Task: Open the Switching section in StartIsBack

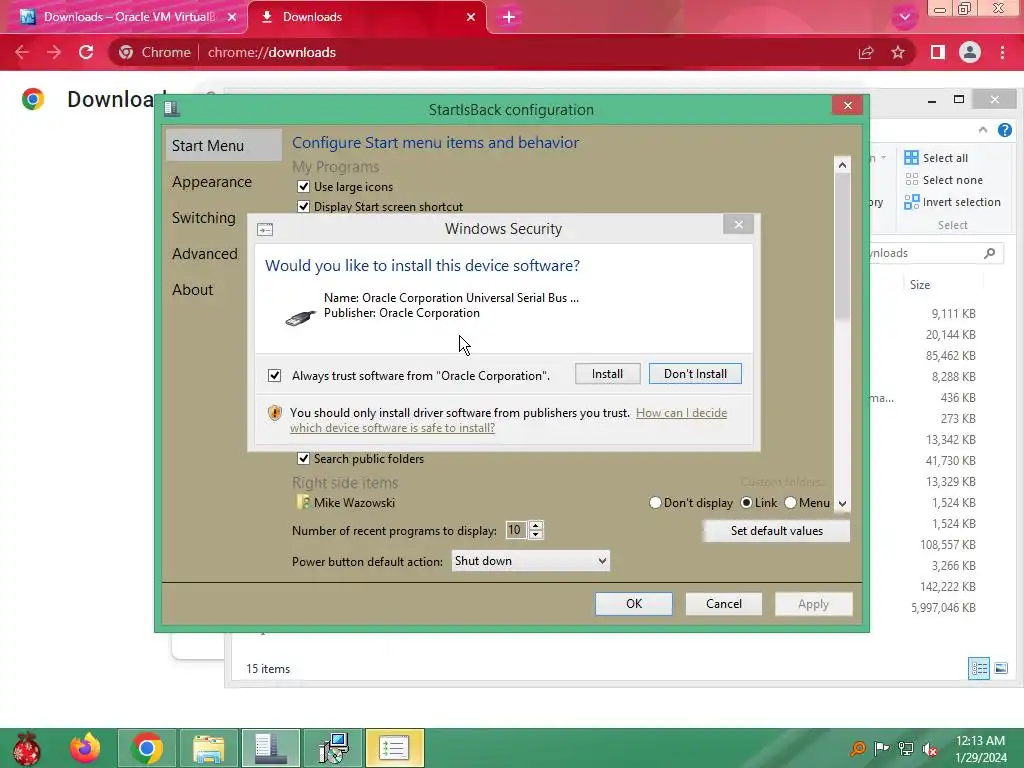Action: (204, 217)
